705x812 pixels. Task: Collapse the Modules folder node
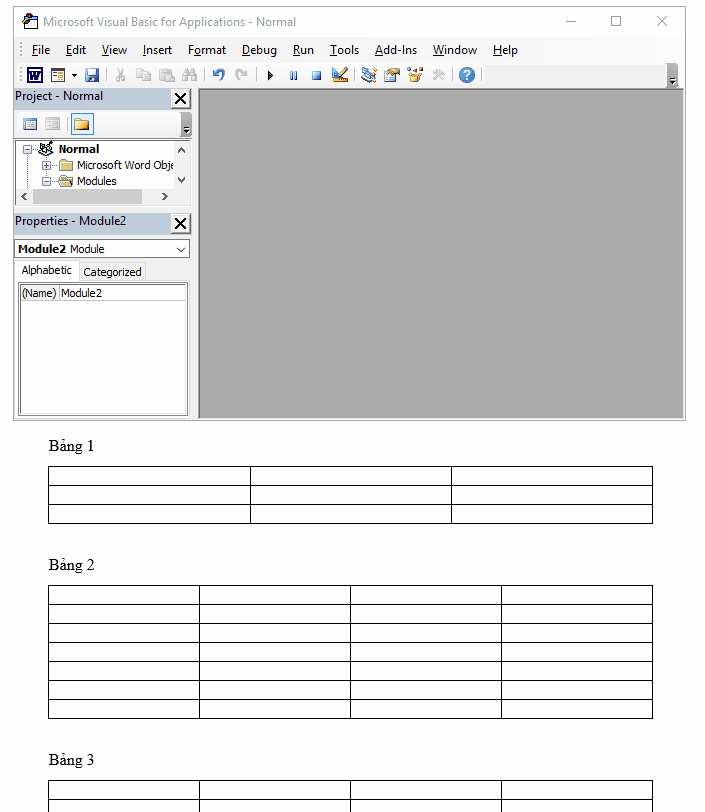pyautogui.click(x=47, y=182)
